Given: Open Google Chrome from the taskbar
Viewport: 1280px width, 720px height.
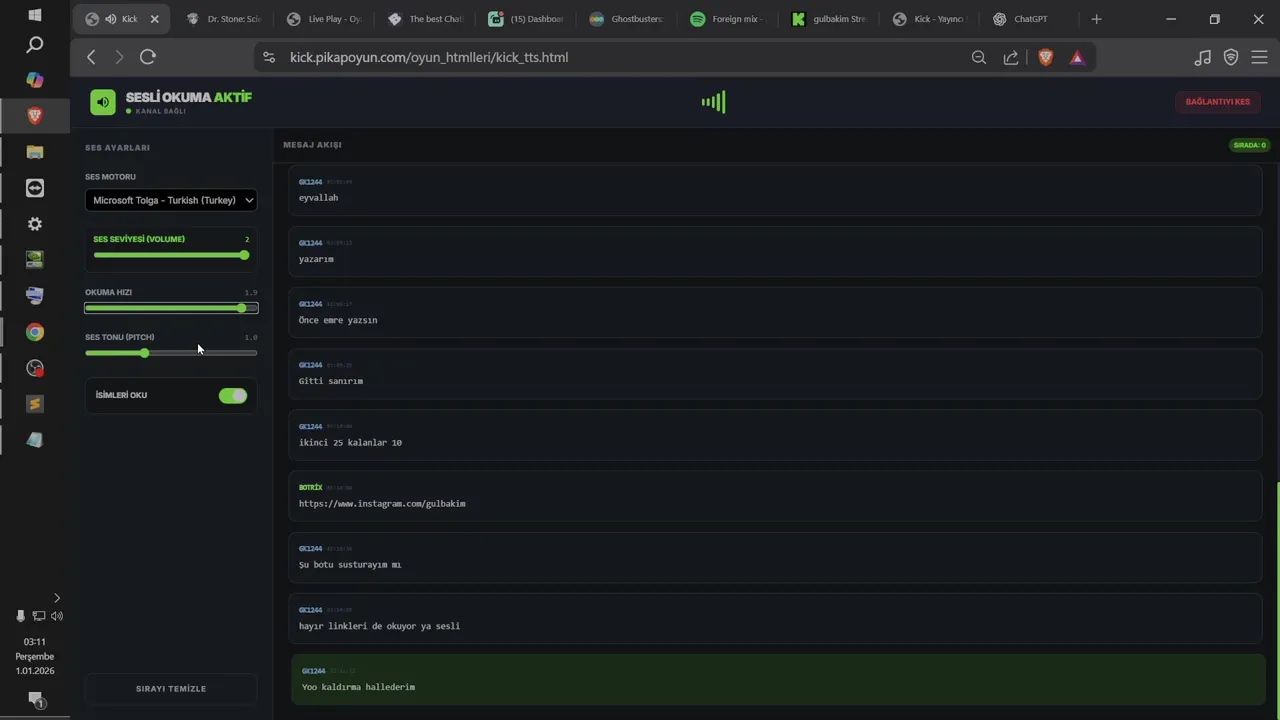Looking at the screenshot, I should [x=35, y=332].
